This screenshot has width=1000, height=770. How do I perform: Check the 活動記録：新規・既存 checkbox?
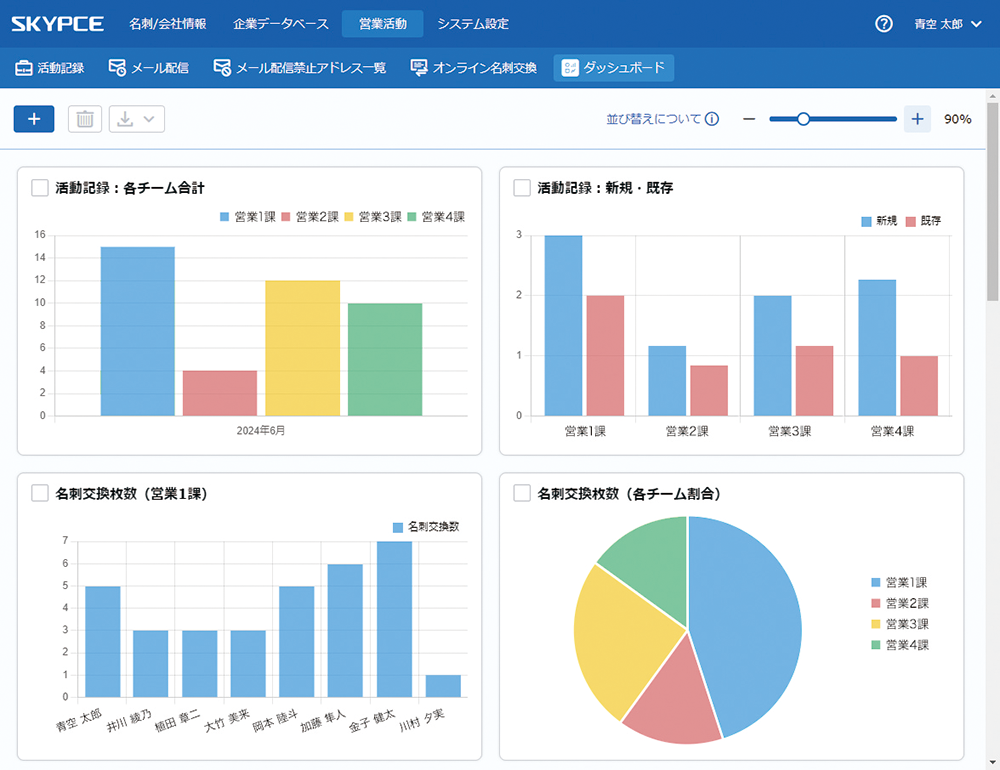pyautogui.click(x=522, y=187)
